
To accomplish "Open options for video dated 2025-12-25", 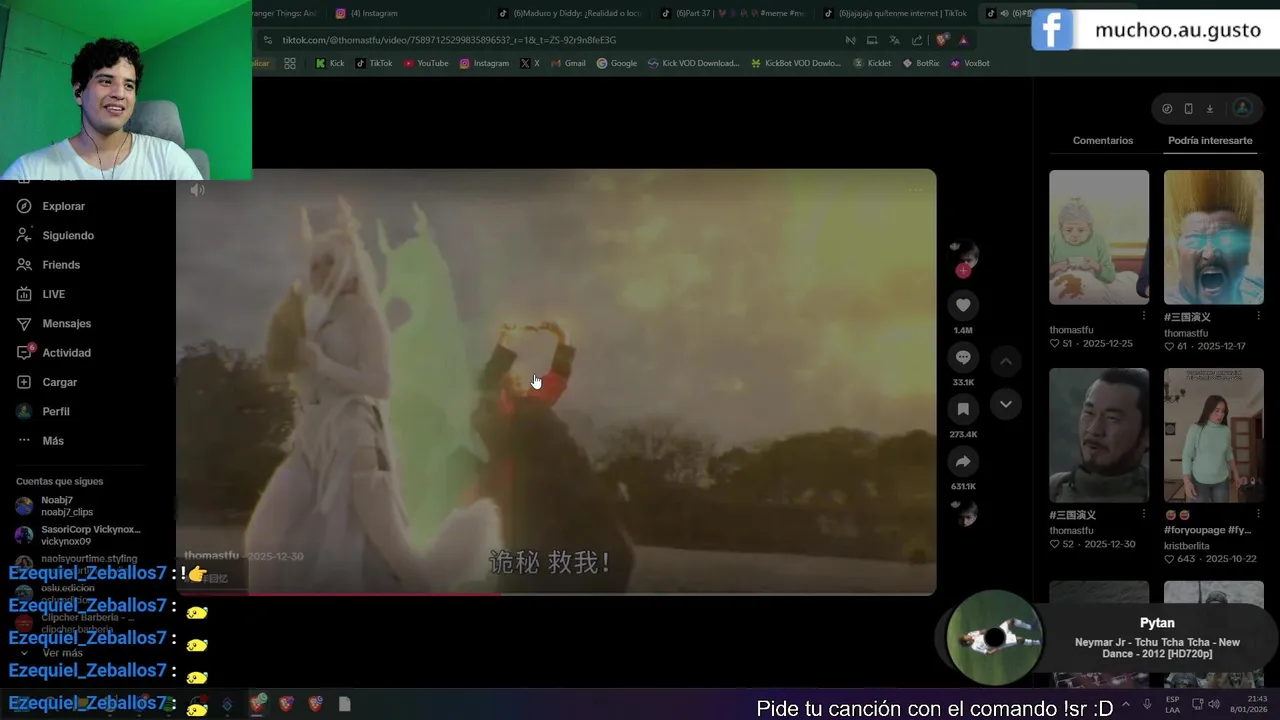I will coord(1144,316).
